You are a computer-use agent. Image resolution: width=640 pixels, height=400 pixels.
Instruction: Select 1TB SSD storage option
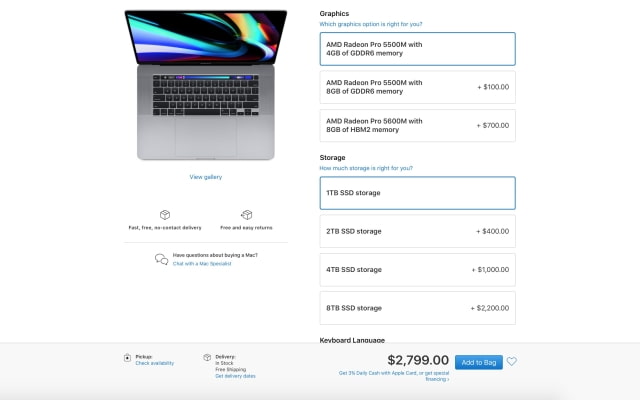click(418, 193)
